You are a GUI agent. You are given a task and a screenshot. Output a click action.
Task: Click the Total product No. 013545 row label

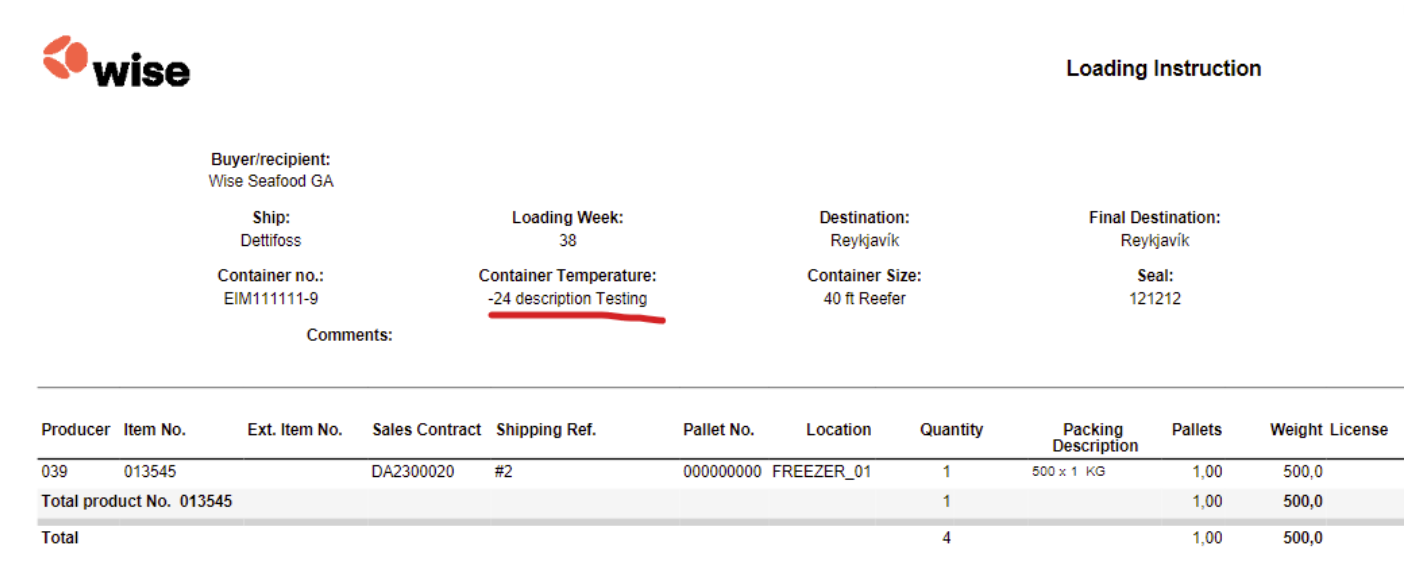[137, 502]
